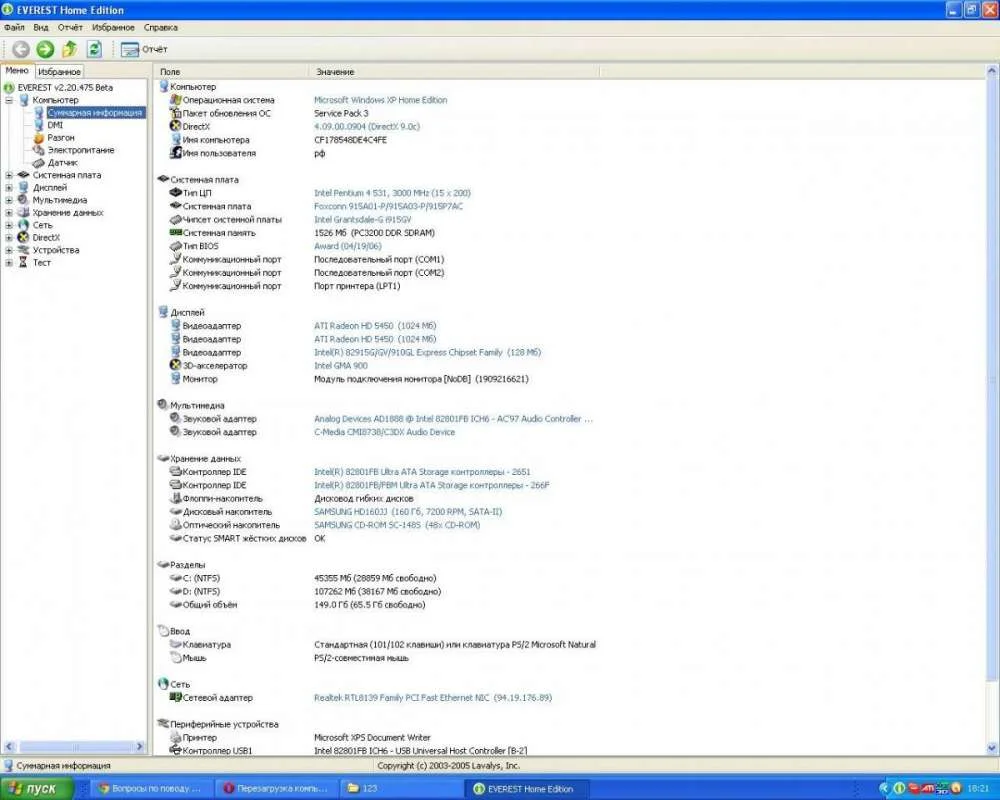The width and height of the screenshot is (1000, 800).
Task: Click the Электропитание power icon in tree
Action: point(39,150)
